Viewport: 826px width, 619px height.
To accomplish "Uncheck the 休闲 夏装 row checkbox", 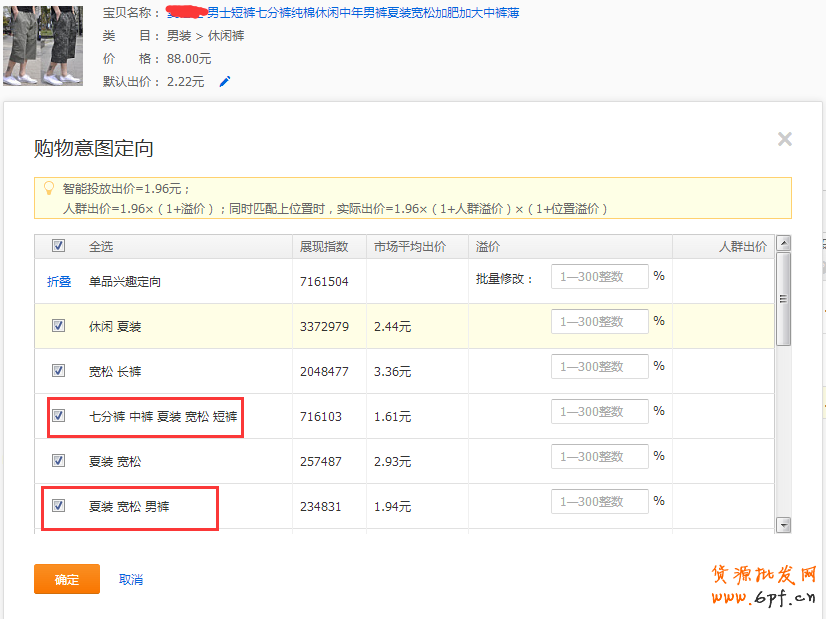I will click(x=58, y=326).
